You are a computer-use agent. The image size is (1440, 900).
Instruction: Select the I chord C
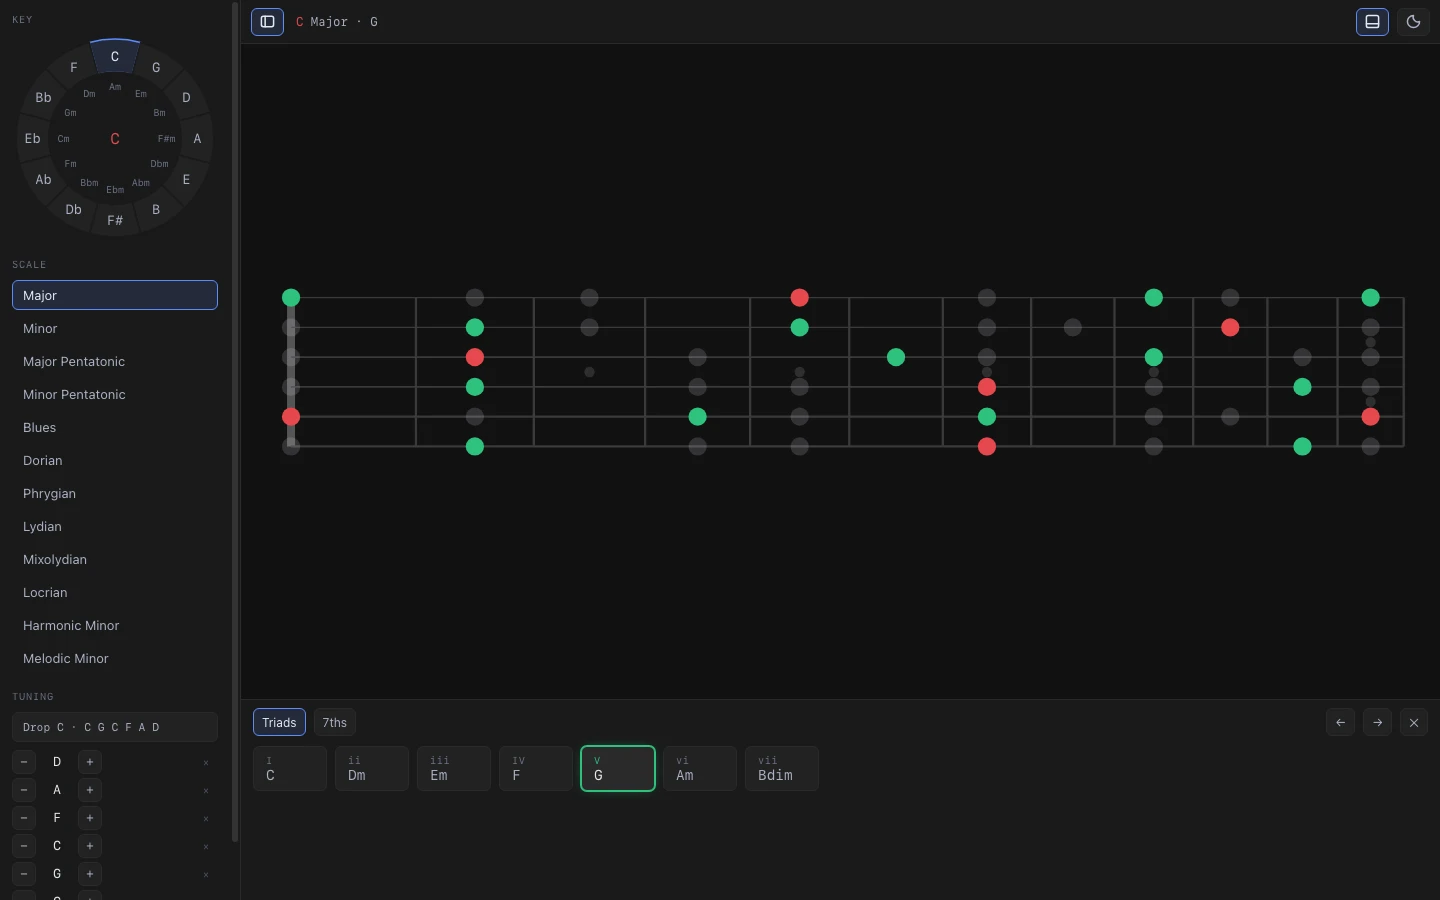(290, 768)
